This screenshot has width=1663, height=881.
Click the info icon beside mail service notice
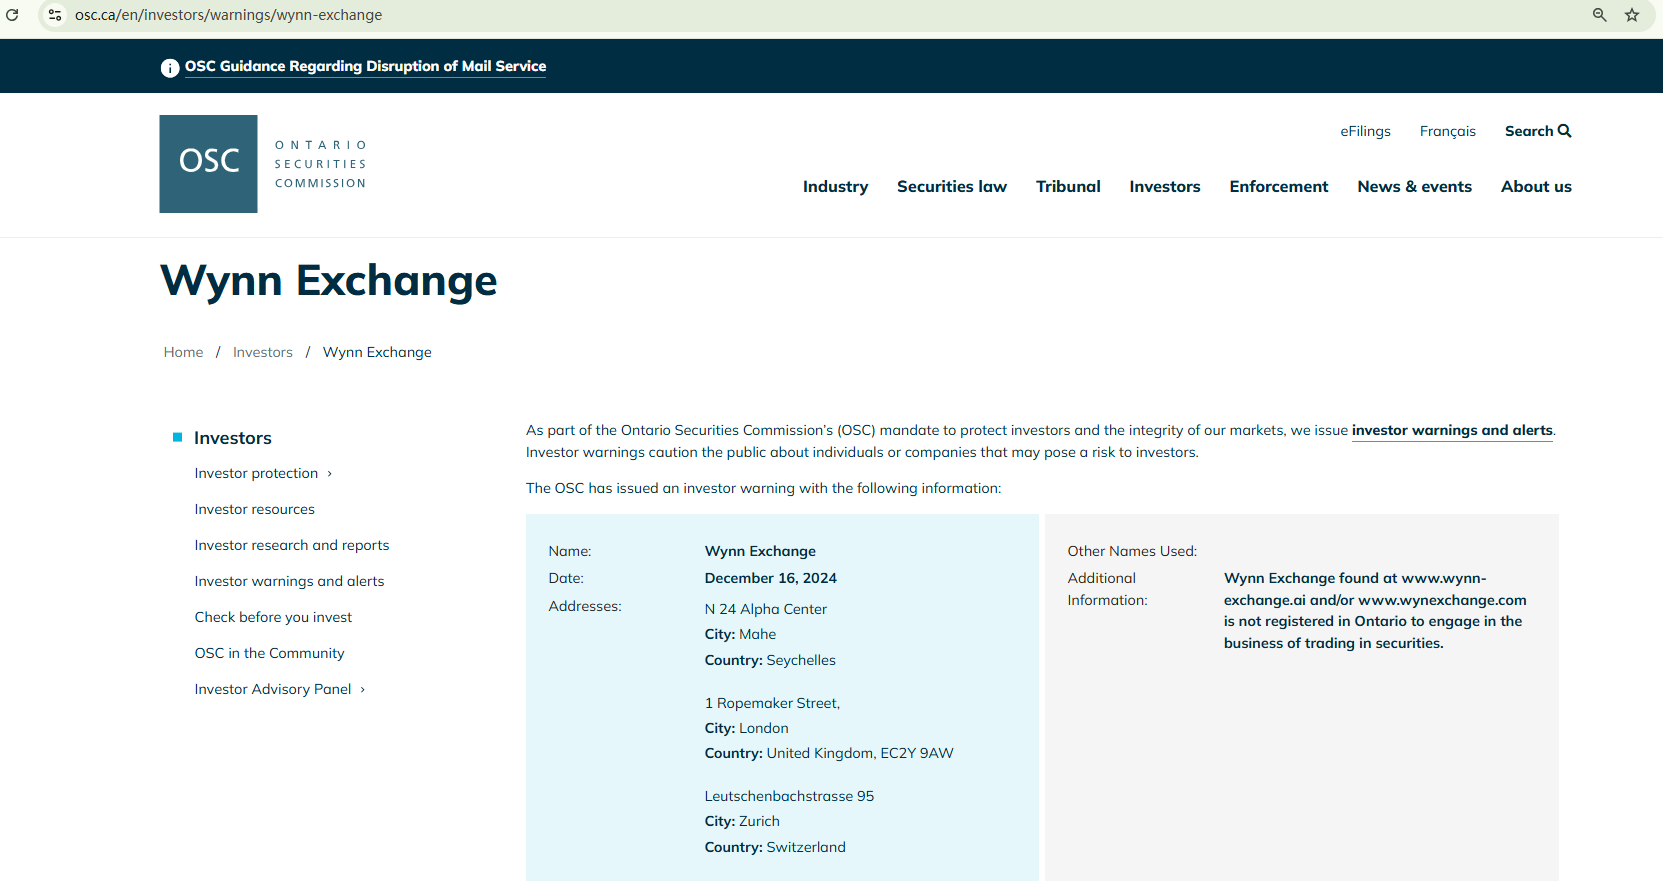(x=170, y=67)
